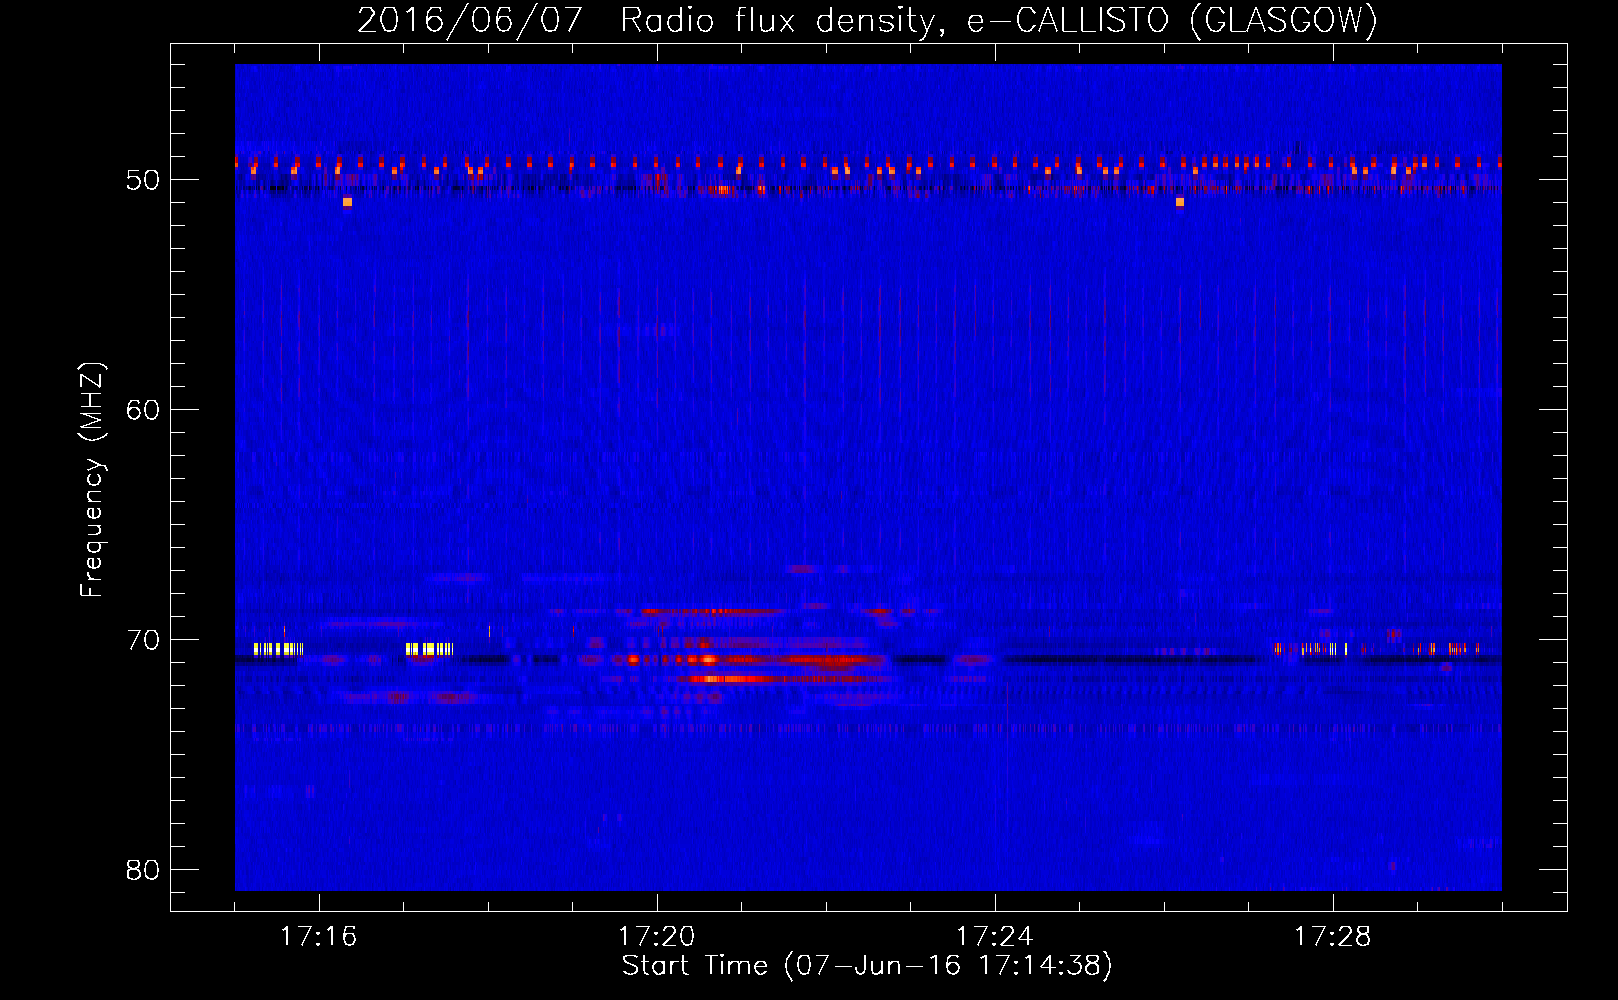This screenshot has height=1000, width=1618.
Task: Click the '80' frequency tick label
Action: coord(143,871)
